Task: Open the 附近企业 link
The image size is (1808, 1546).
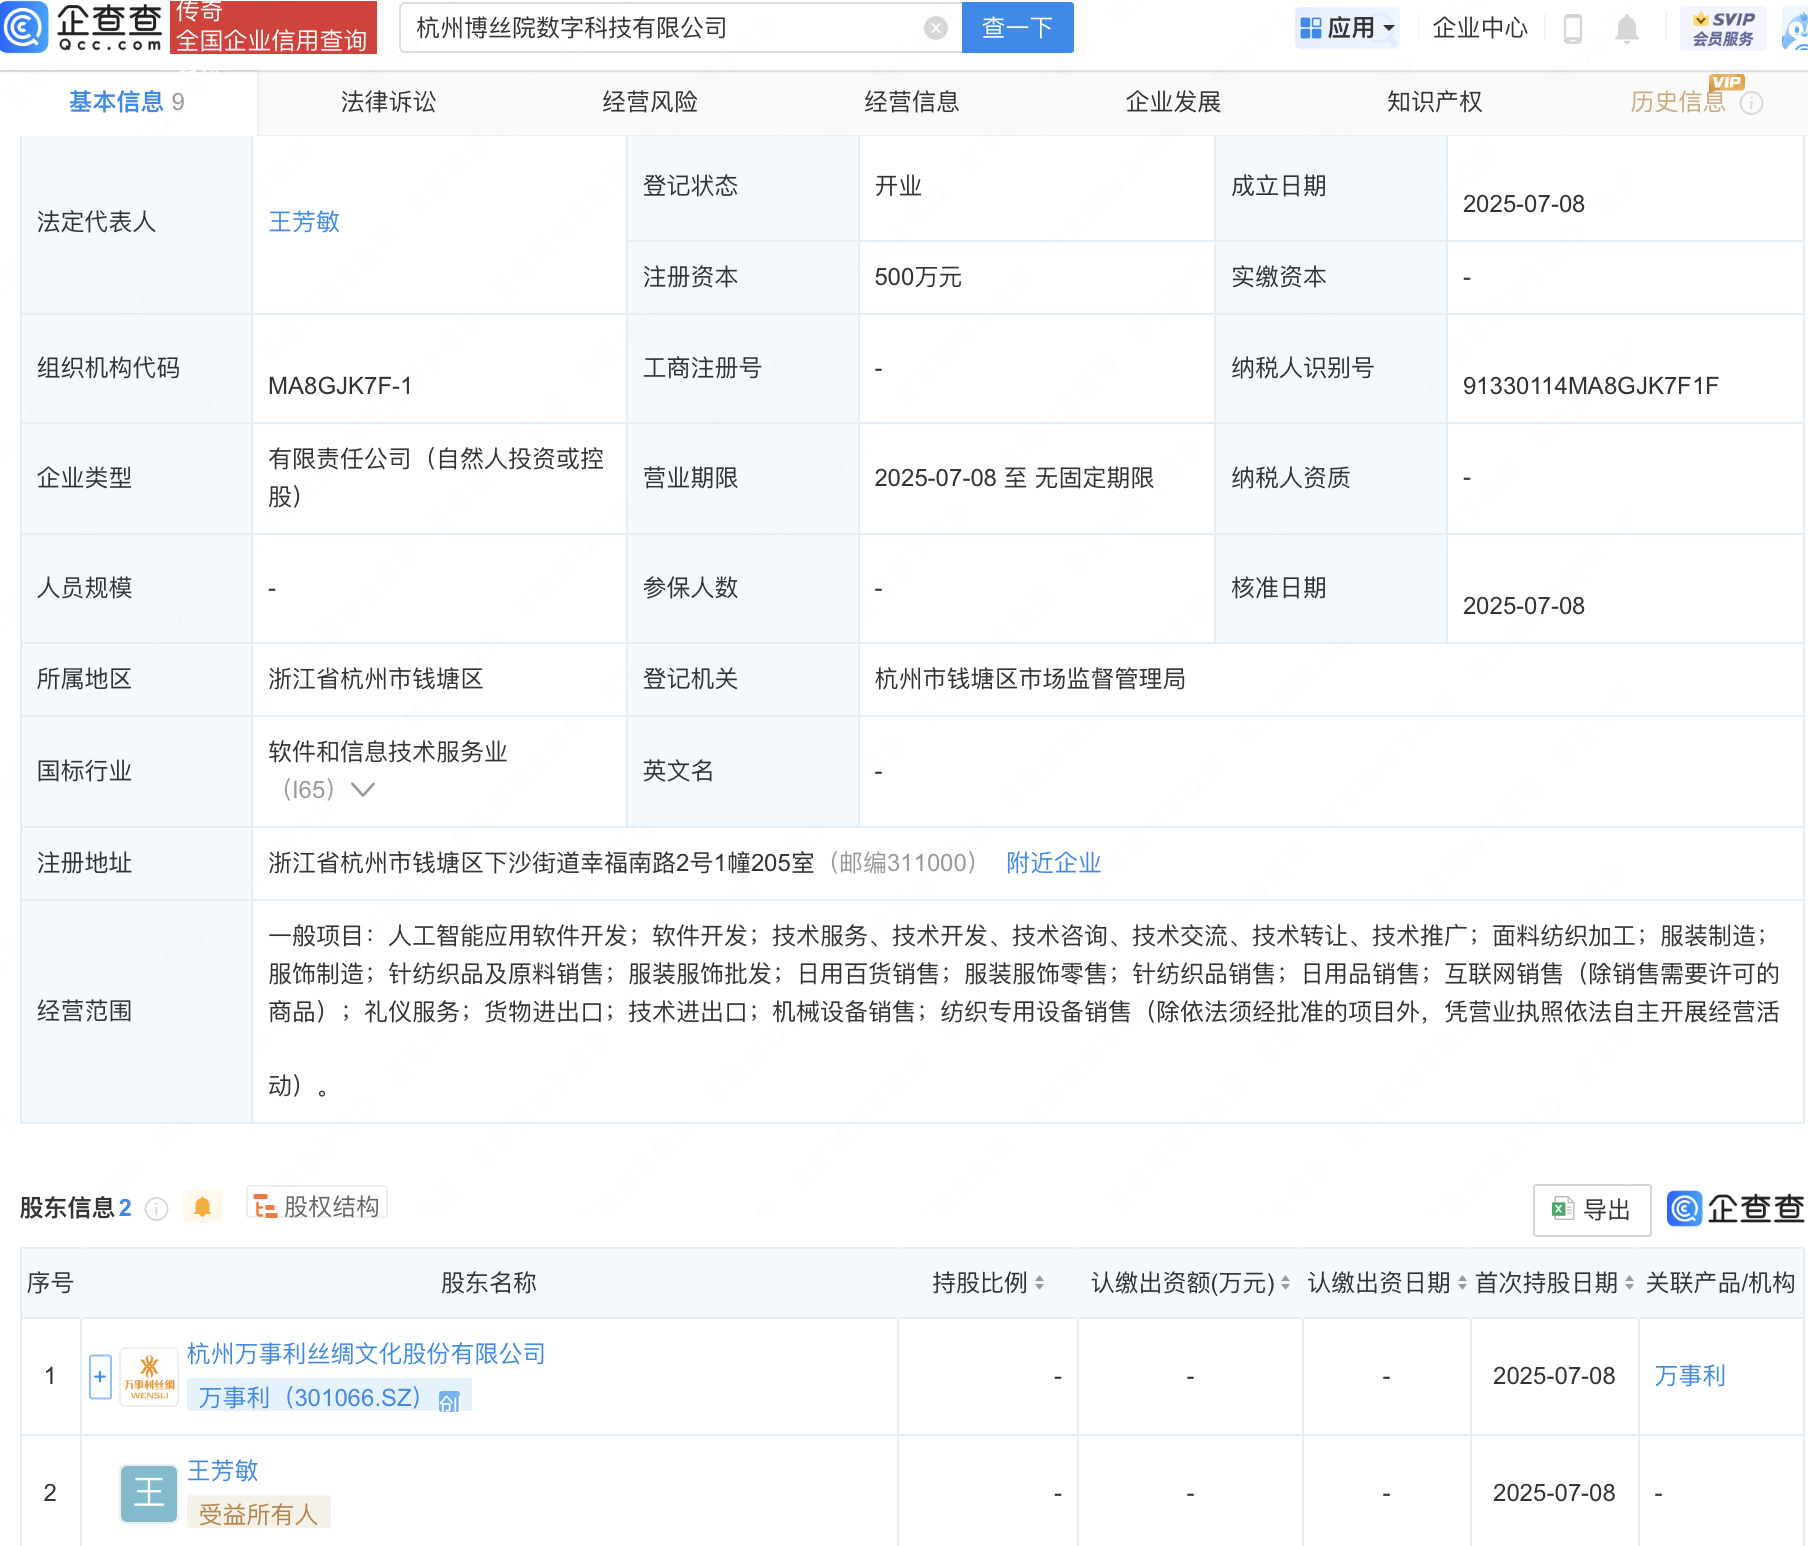Action: pyautogui.click(x=1053, y=863)
